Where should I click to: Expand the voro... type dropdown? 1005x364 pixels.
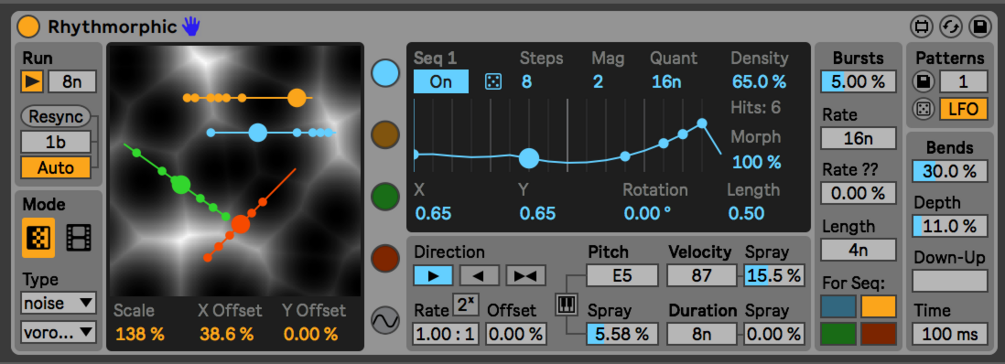58,331
